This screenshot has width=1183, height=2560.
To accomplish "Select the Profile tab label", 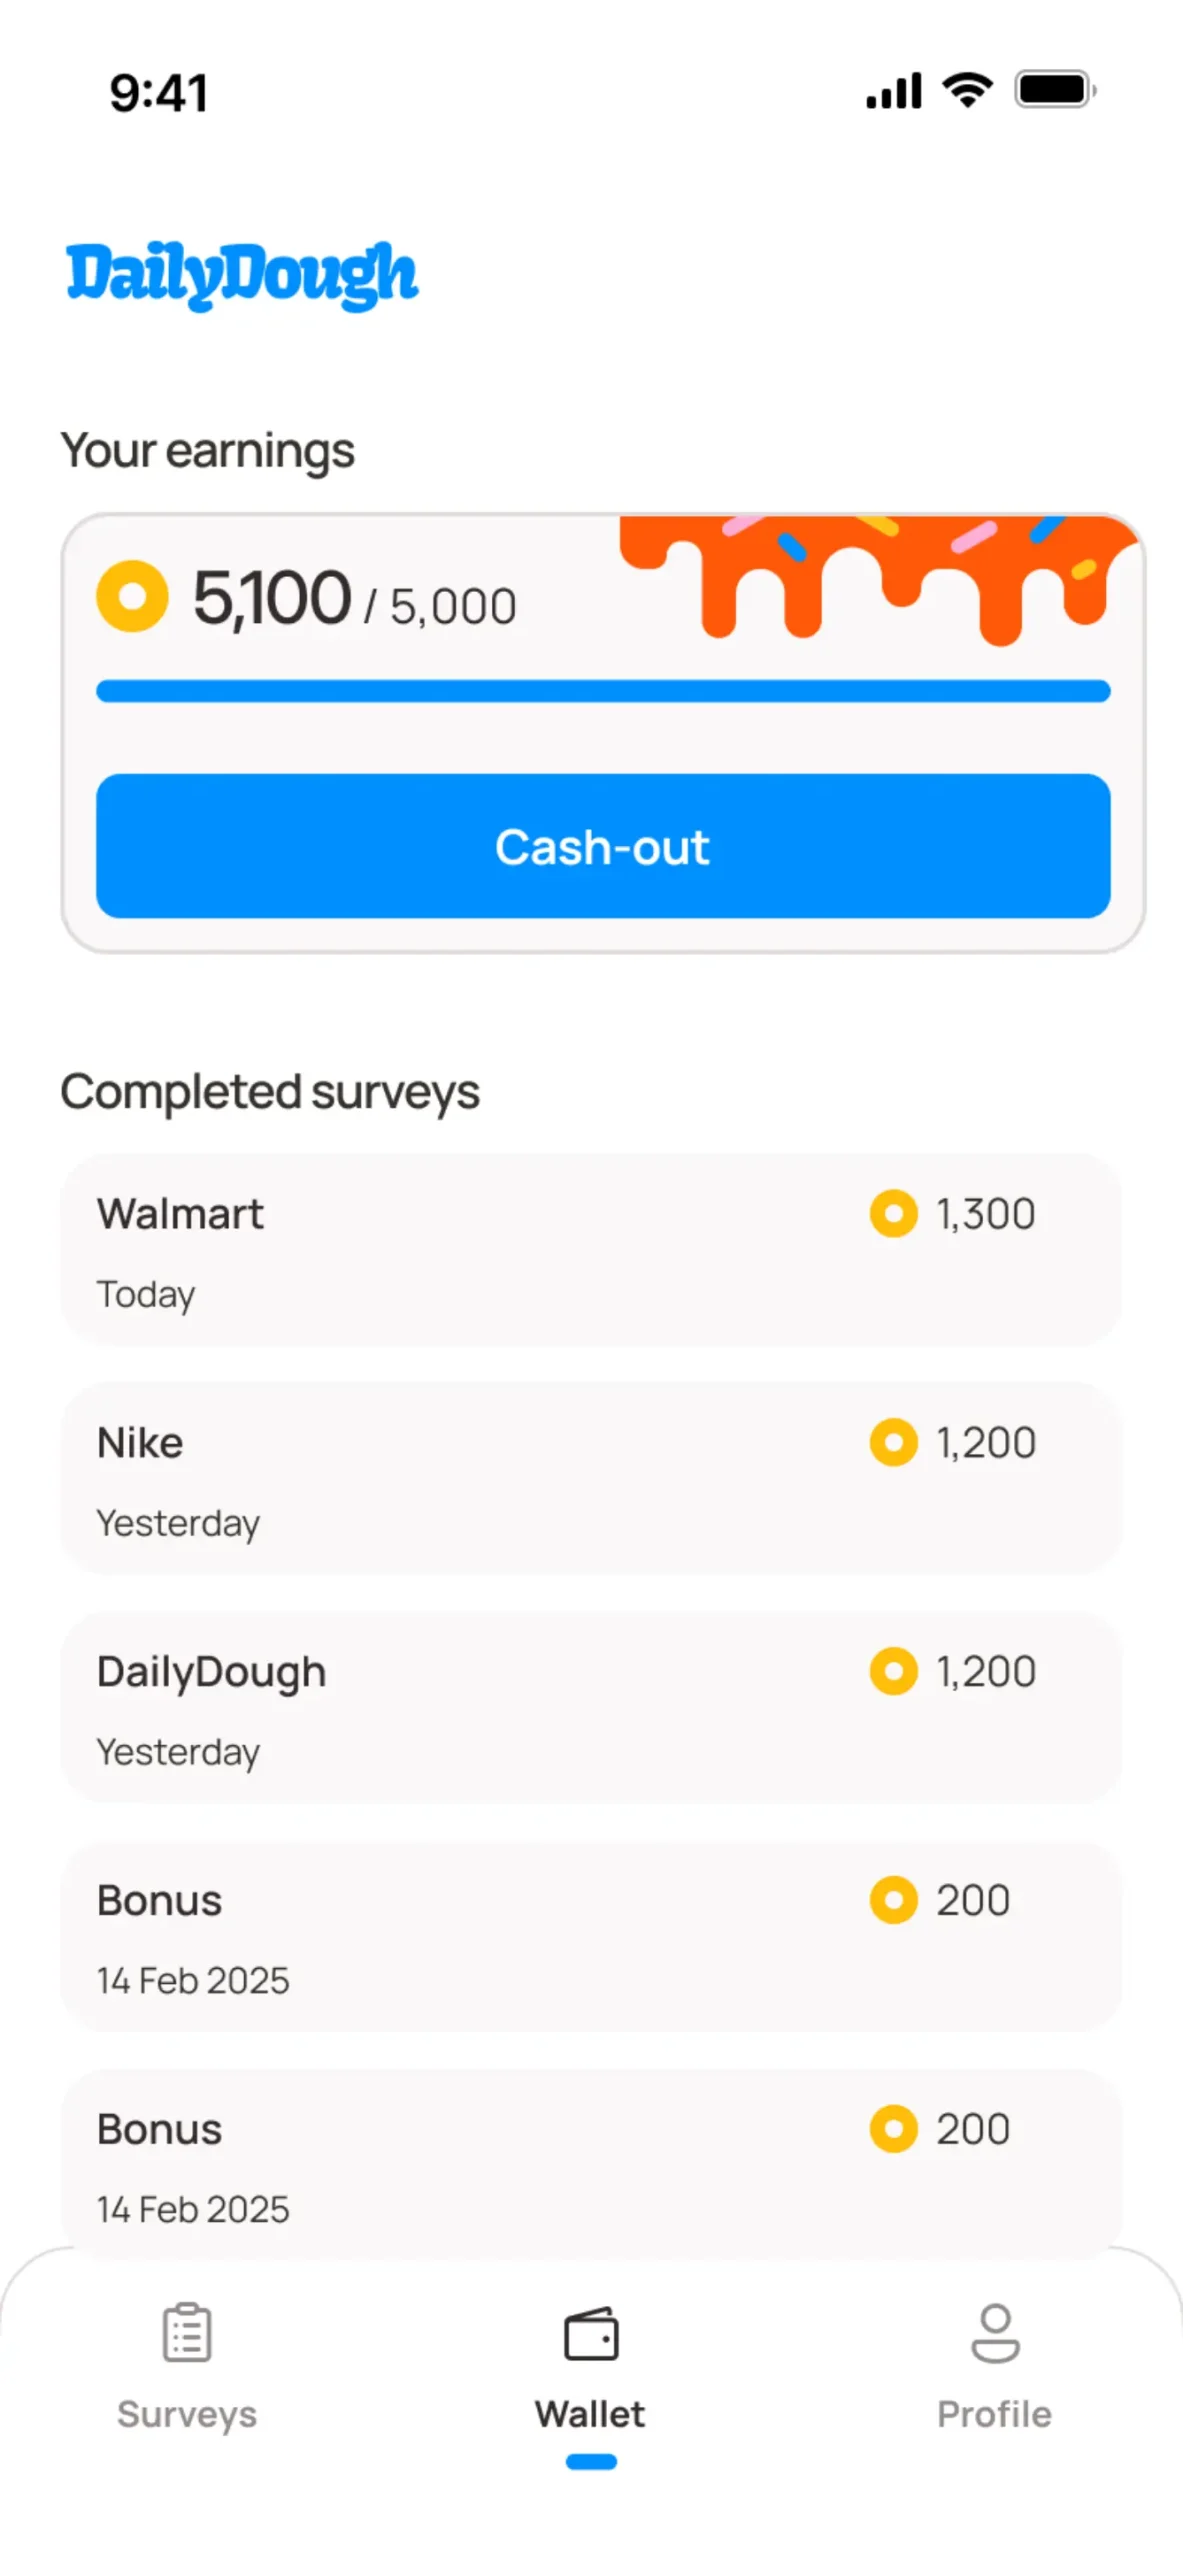I will click(994, 2414).
